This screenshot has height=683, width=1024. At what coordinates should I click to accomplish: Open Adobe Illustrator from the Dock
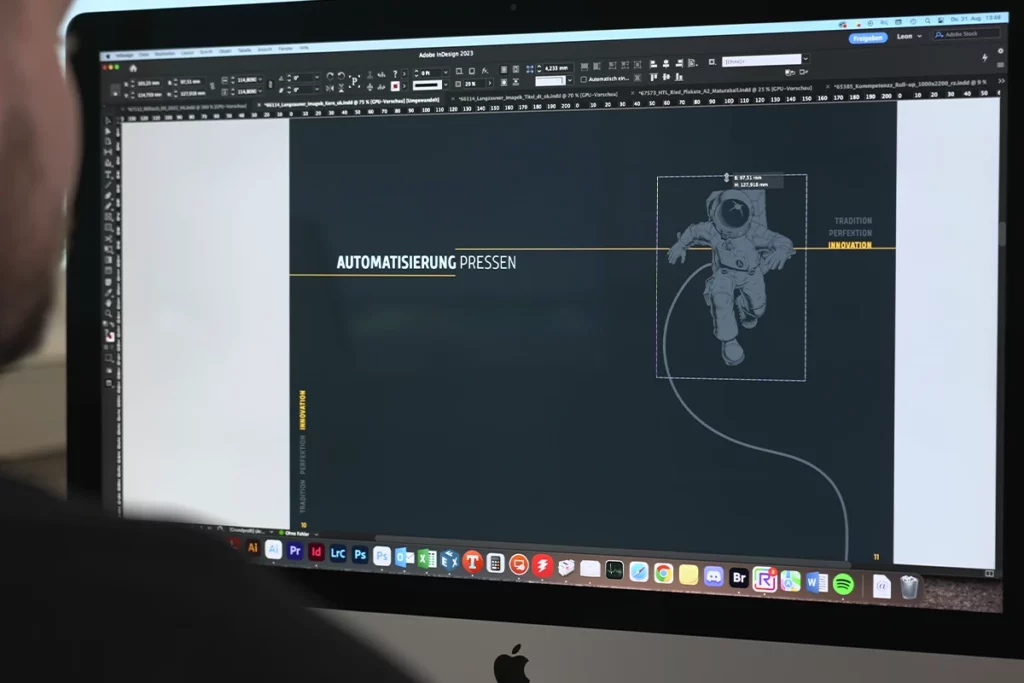[252, 548]
